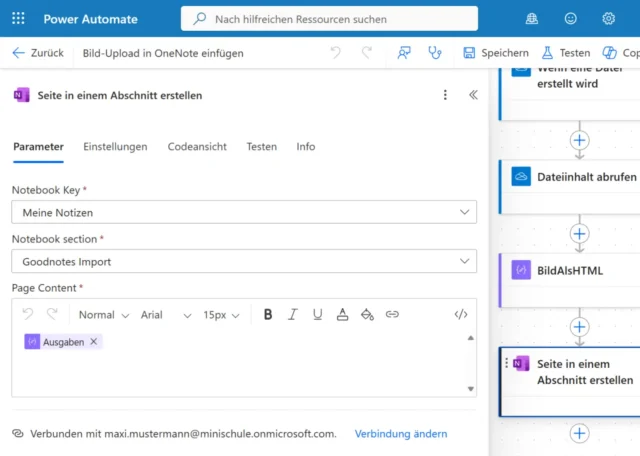Click the Speichern button
Viewport: 640px width, 456px height.
coord(496,53)
